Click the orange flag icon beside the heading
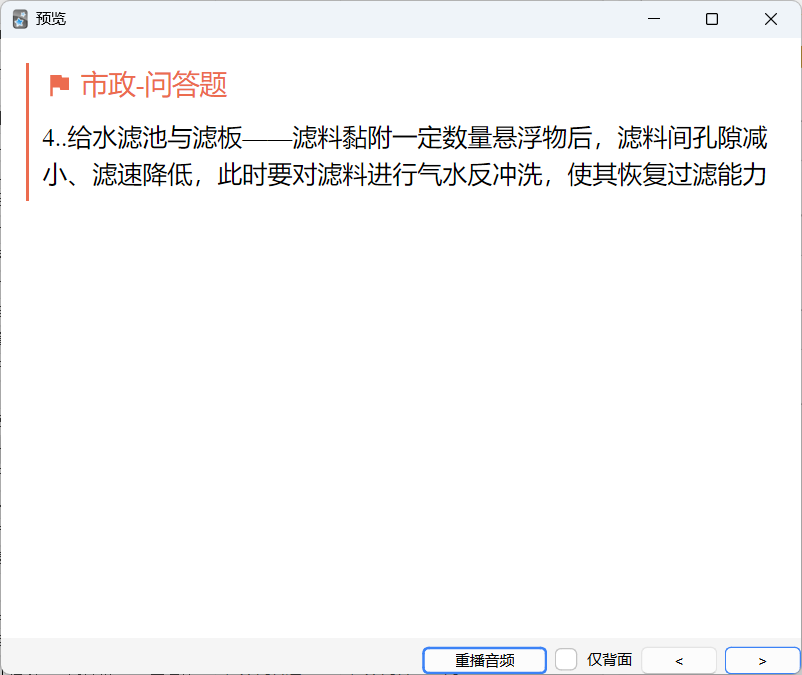This screenshot has width=802, height=675. (x=59, y=86)
